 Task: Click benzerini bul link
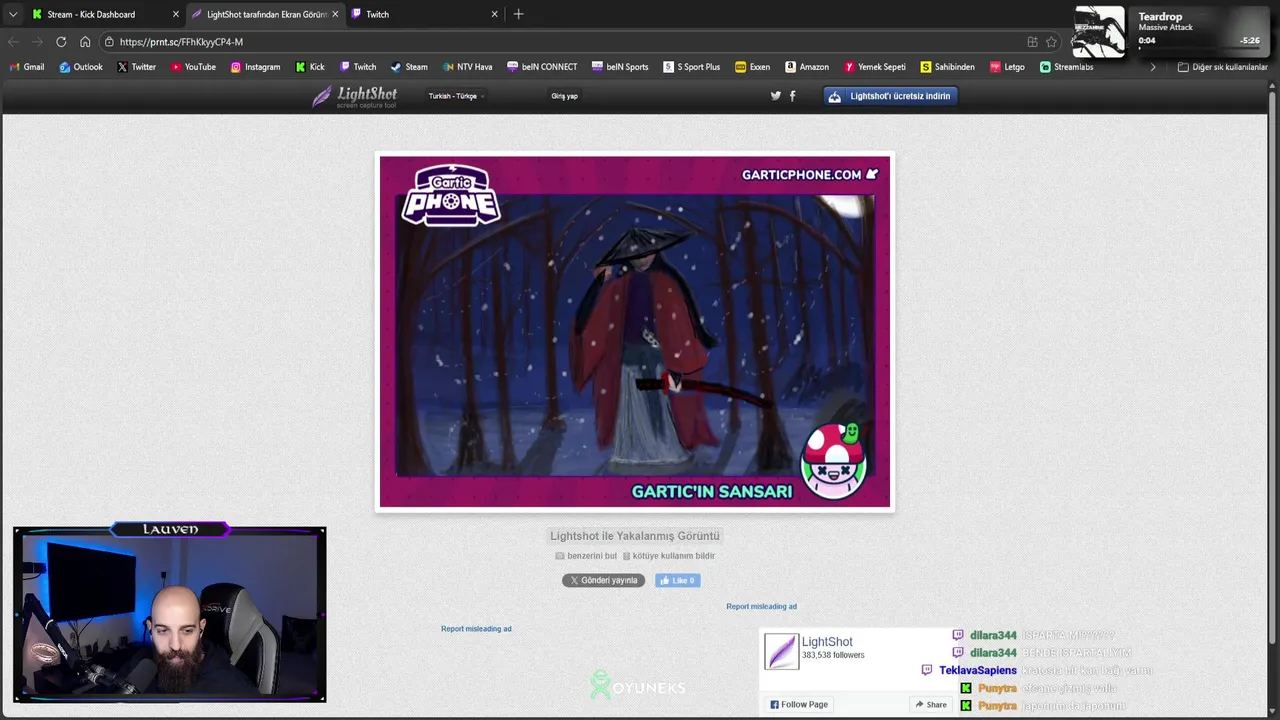tap(586, 556)
